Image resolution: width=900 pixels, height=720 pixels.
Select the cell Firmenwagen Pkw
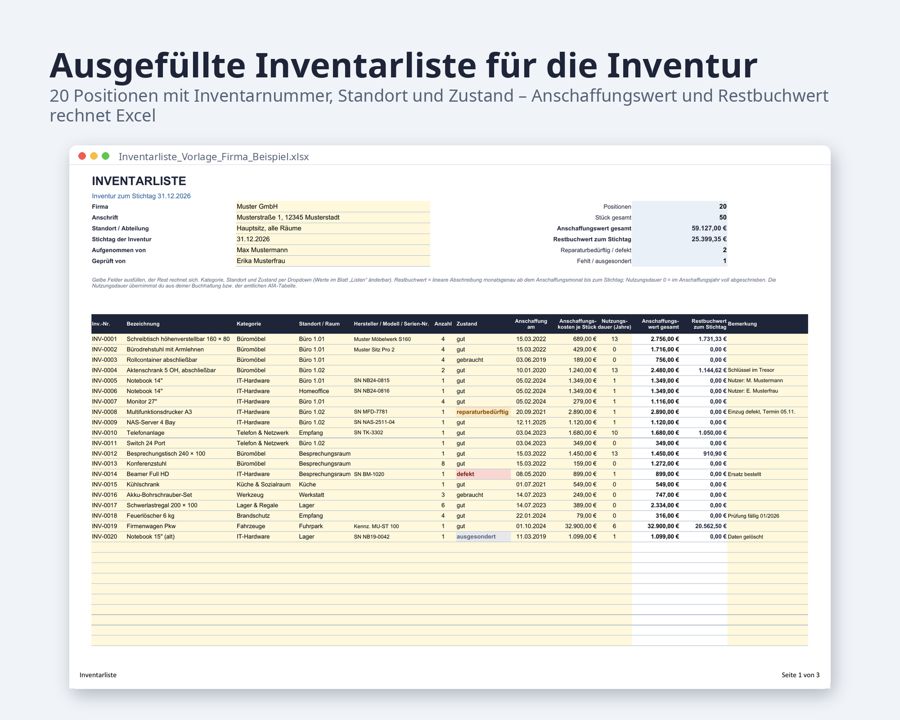tap(151, 526)
